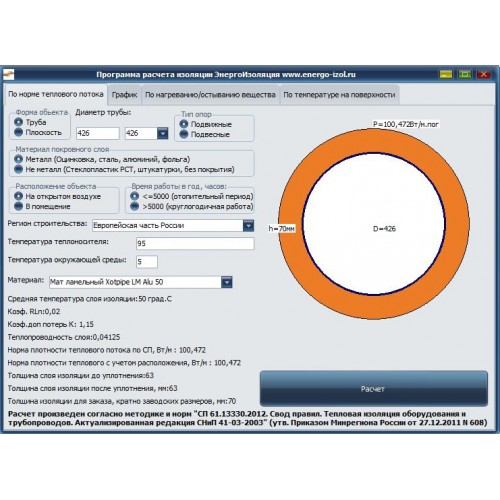
Task: Select the Труба shape radio button
Action: (19, 122)
